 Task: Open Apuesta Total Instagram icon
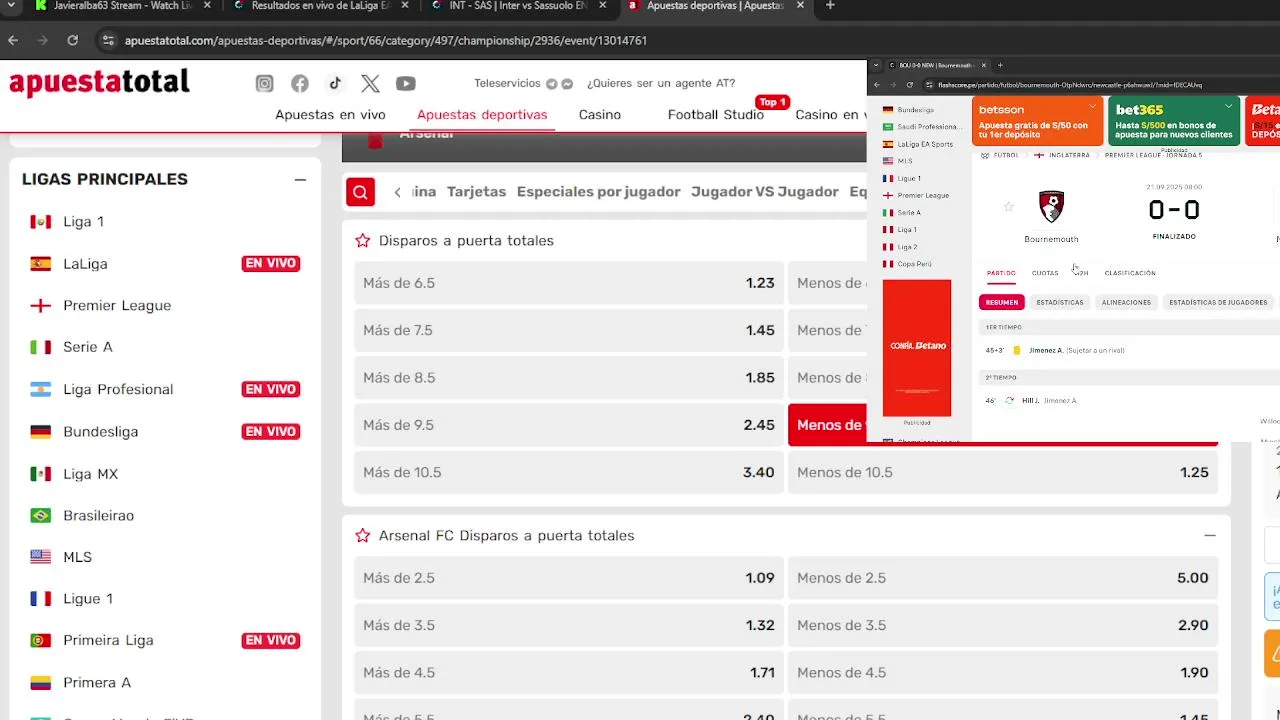point(264,83)
